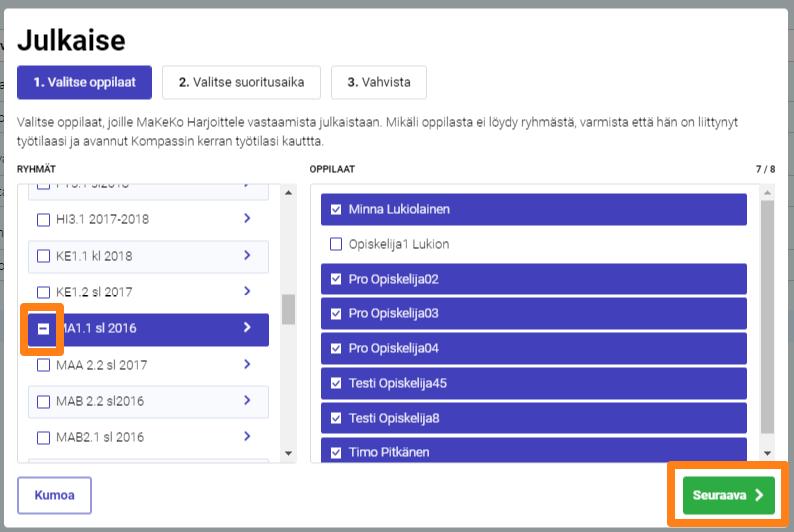Uncheck student Minna Lukiolainen
This screenshot has width=794, height=532.
(x=336, y=209)
